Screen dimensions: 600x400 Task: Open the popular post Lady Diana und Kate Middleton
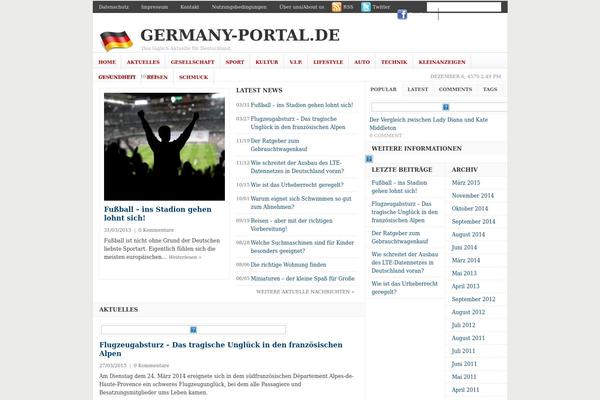(429, 124)
